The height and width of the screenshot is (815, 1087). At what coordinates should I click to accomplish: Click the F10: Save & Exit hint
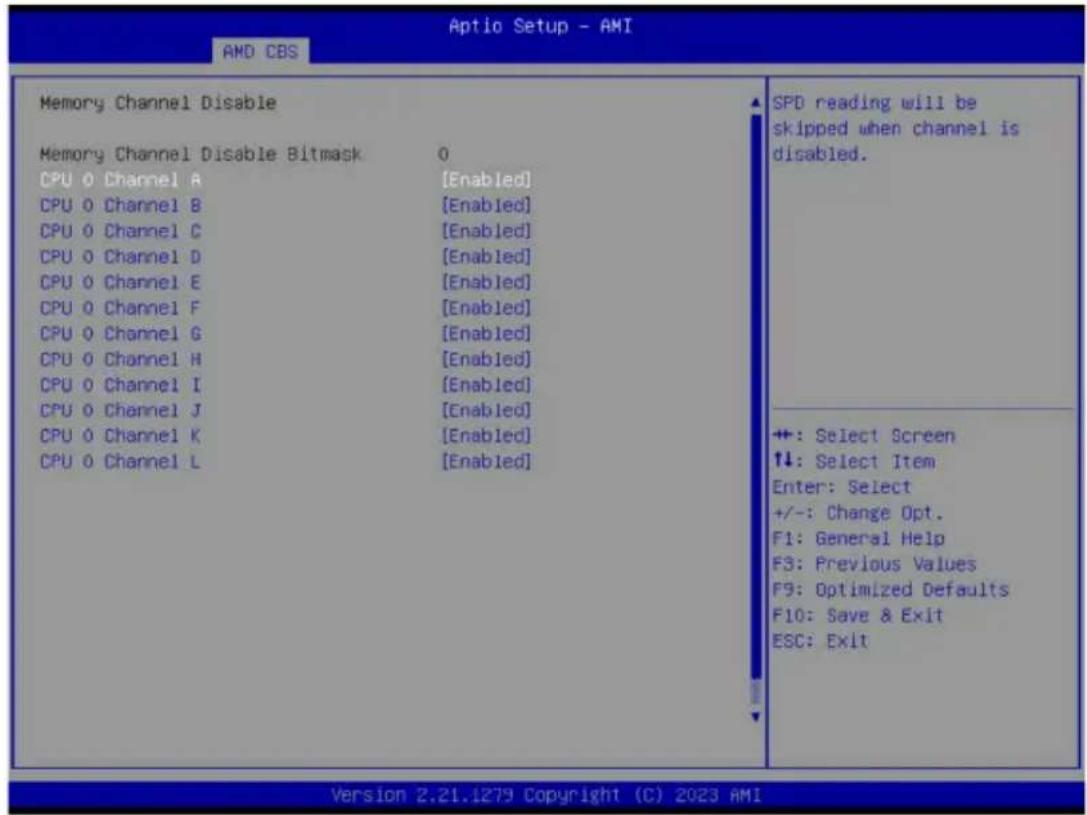(x=858, y=615)
